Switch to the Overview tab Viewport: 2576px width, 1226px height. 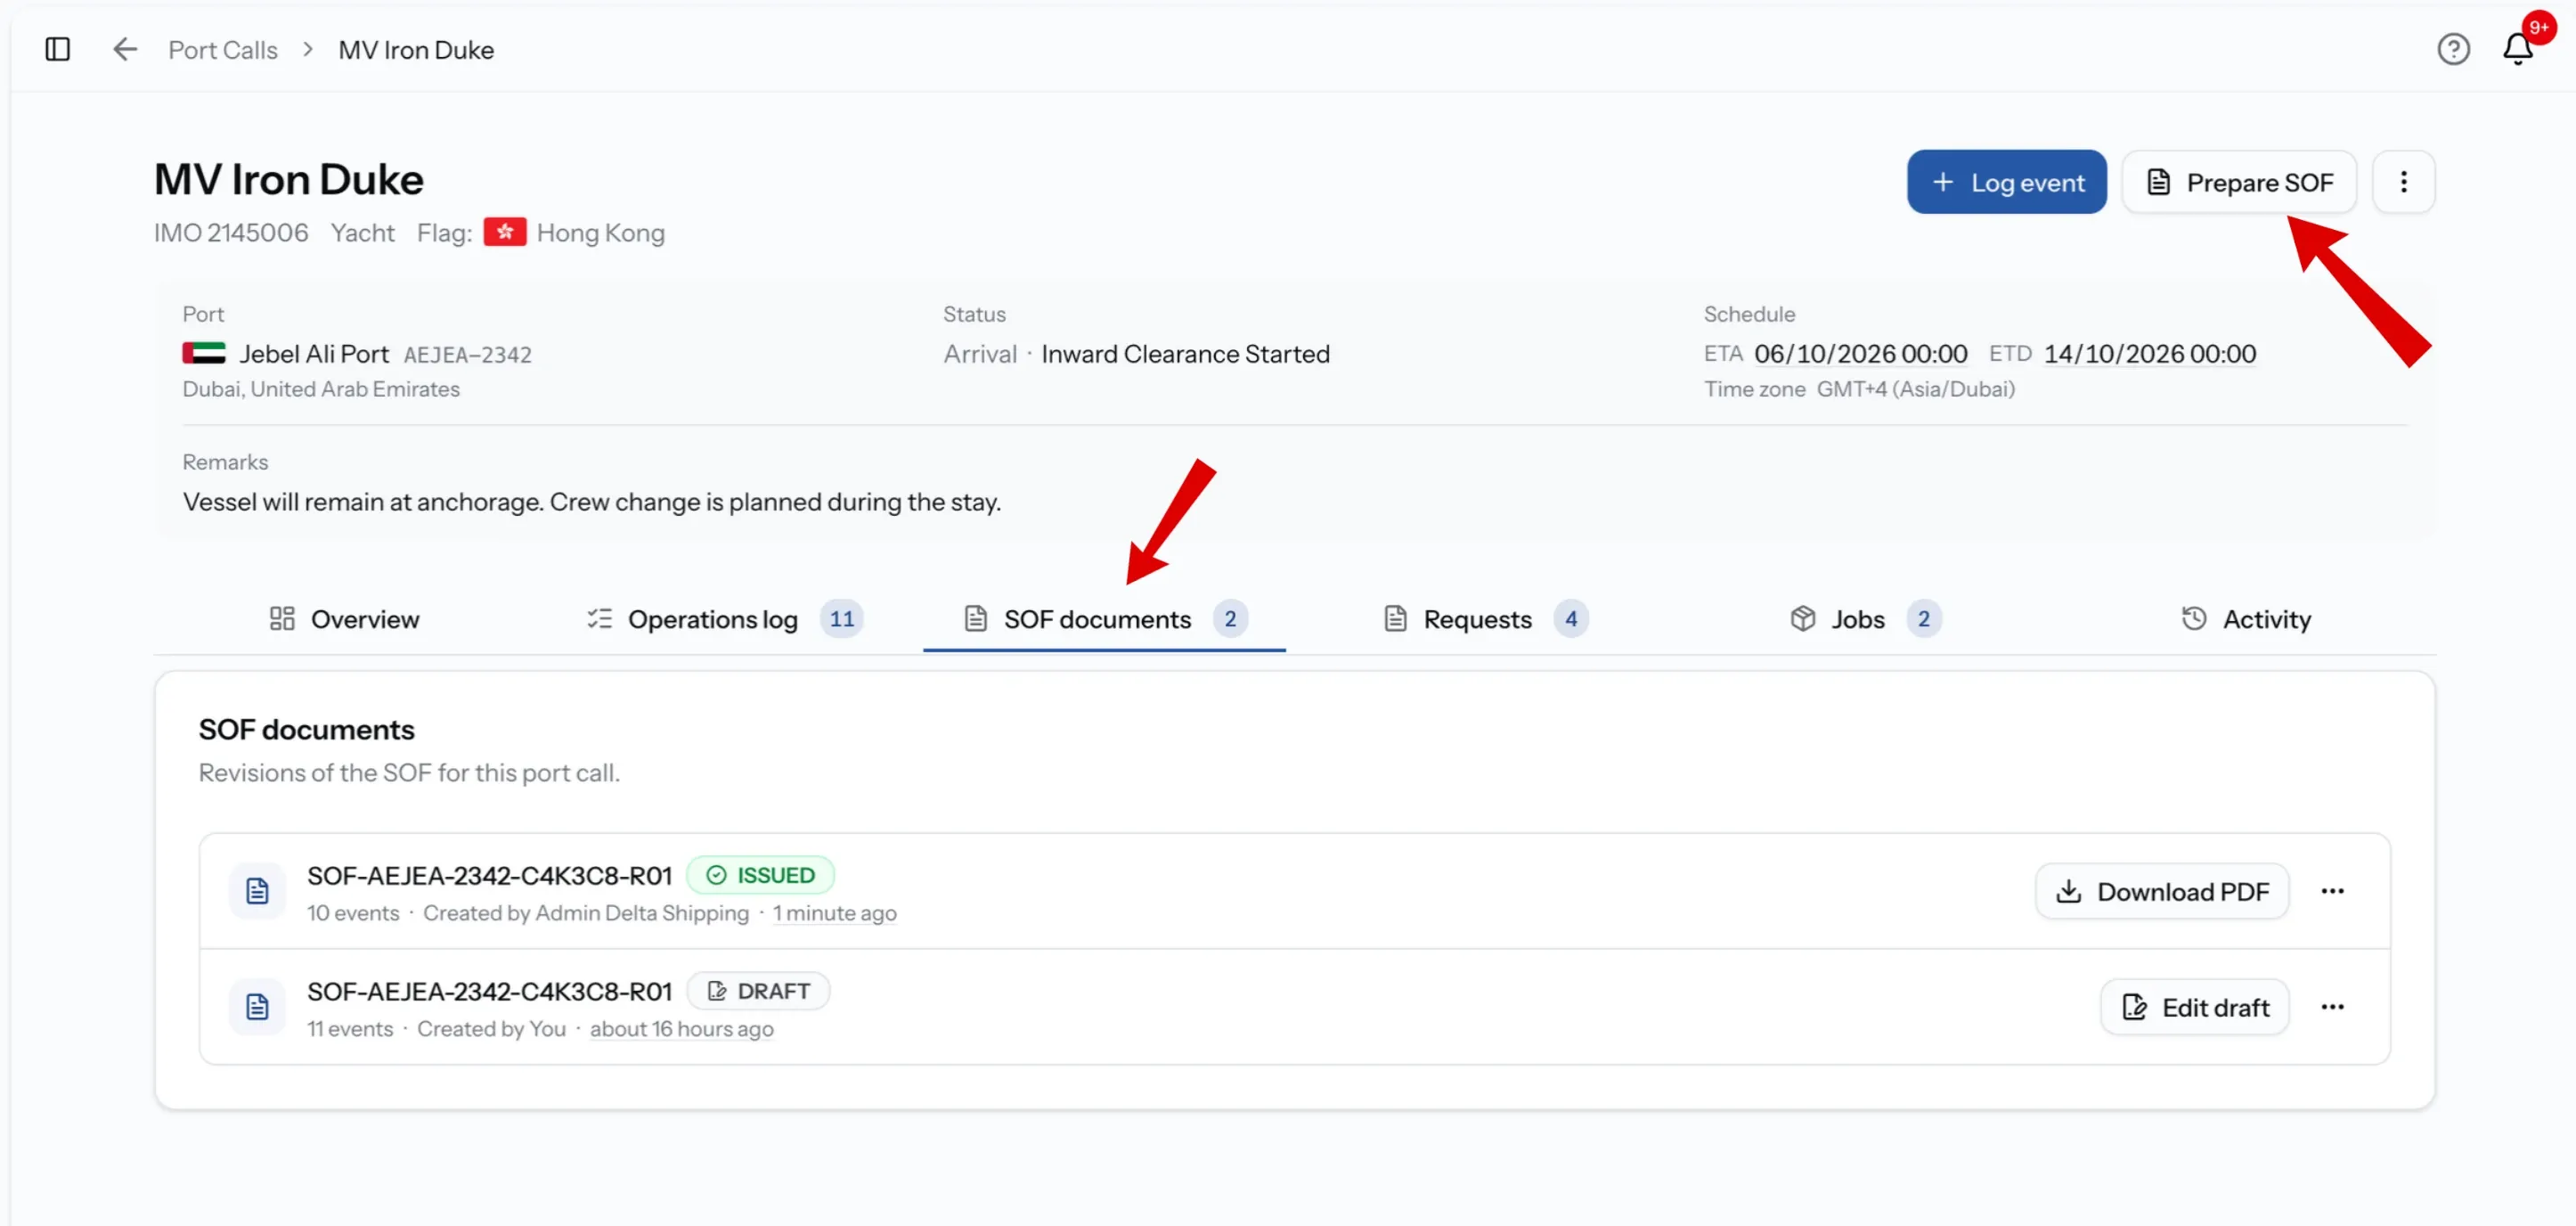344,619
